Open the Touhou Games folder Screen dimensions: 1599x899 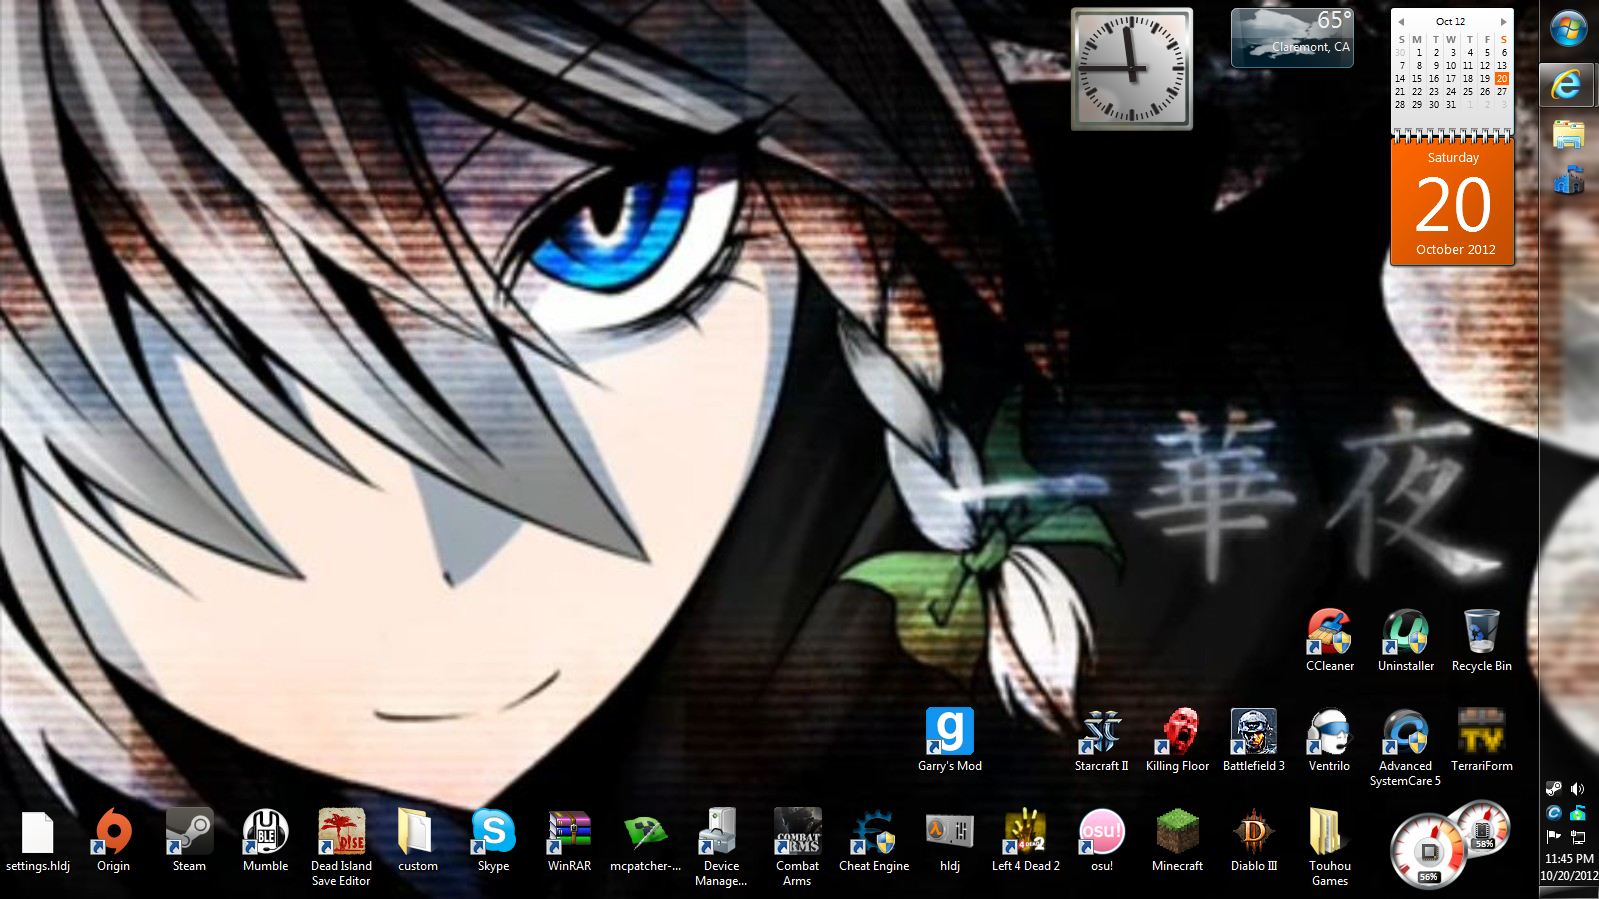tap(1329, 847)
